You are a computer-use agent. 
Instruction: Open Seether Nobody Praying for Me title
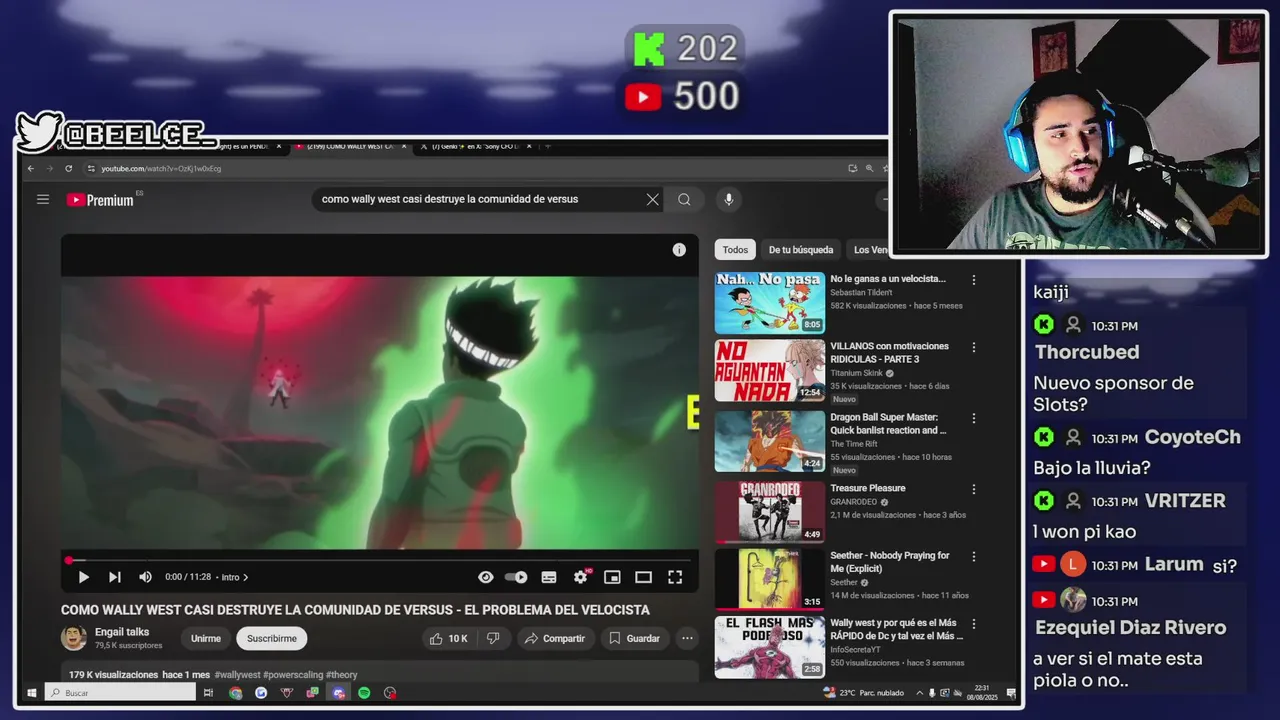(x=890, y=562)
